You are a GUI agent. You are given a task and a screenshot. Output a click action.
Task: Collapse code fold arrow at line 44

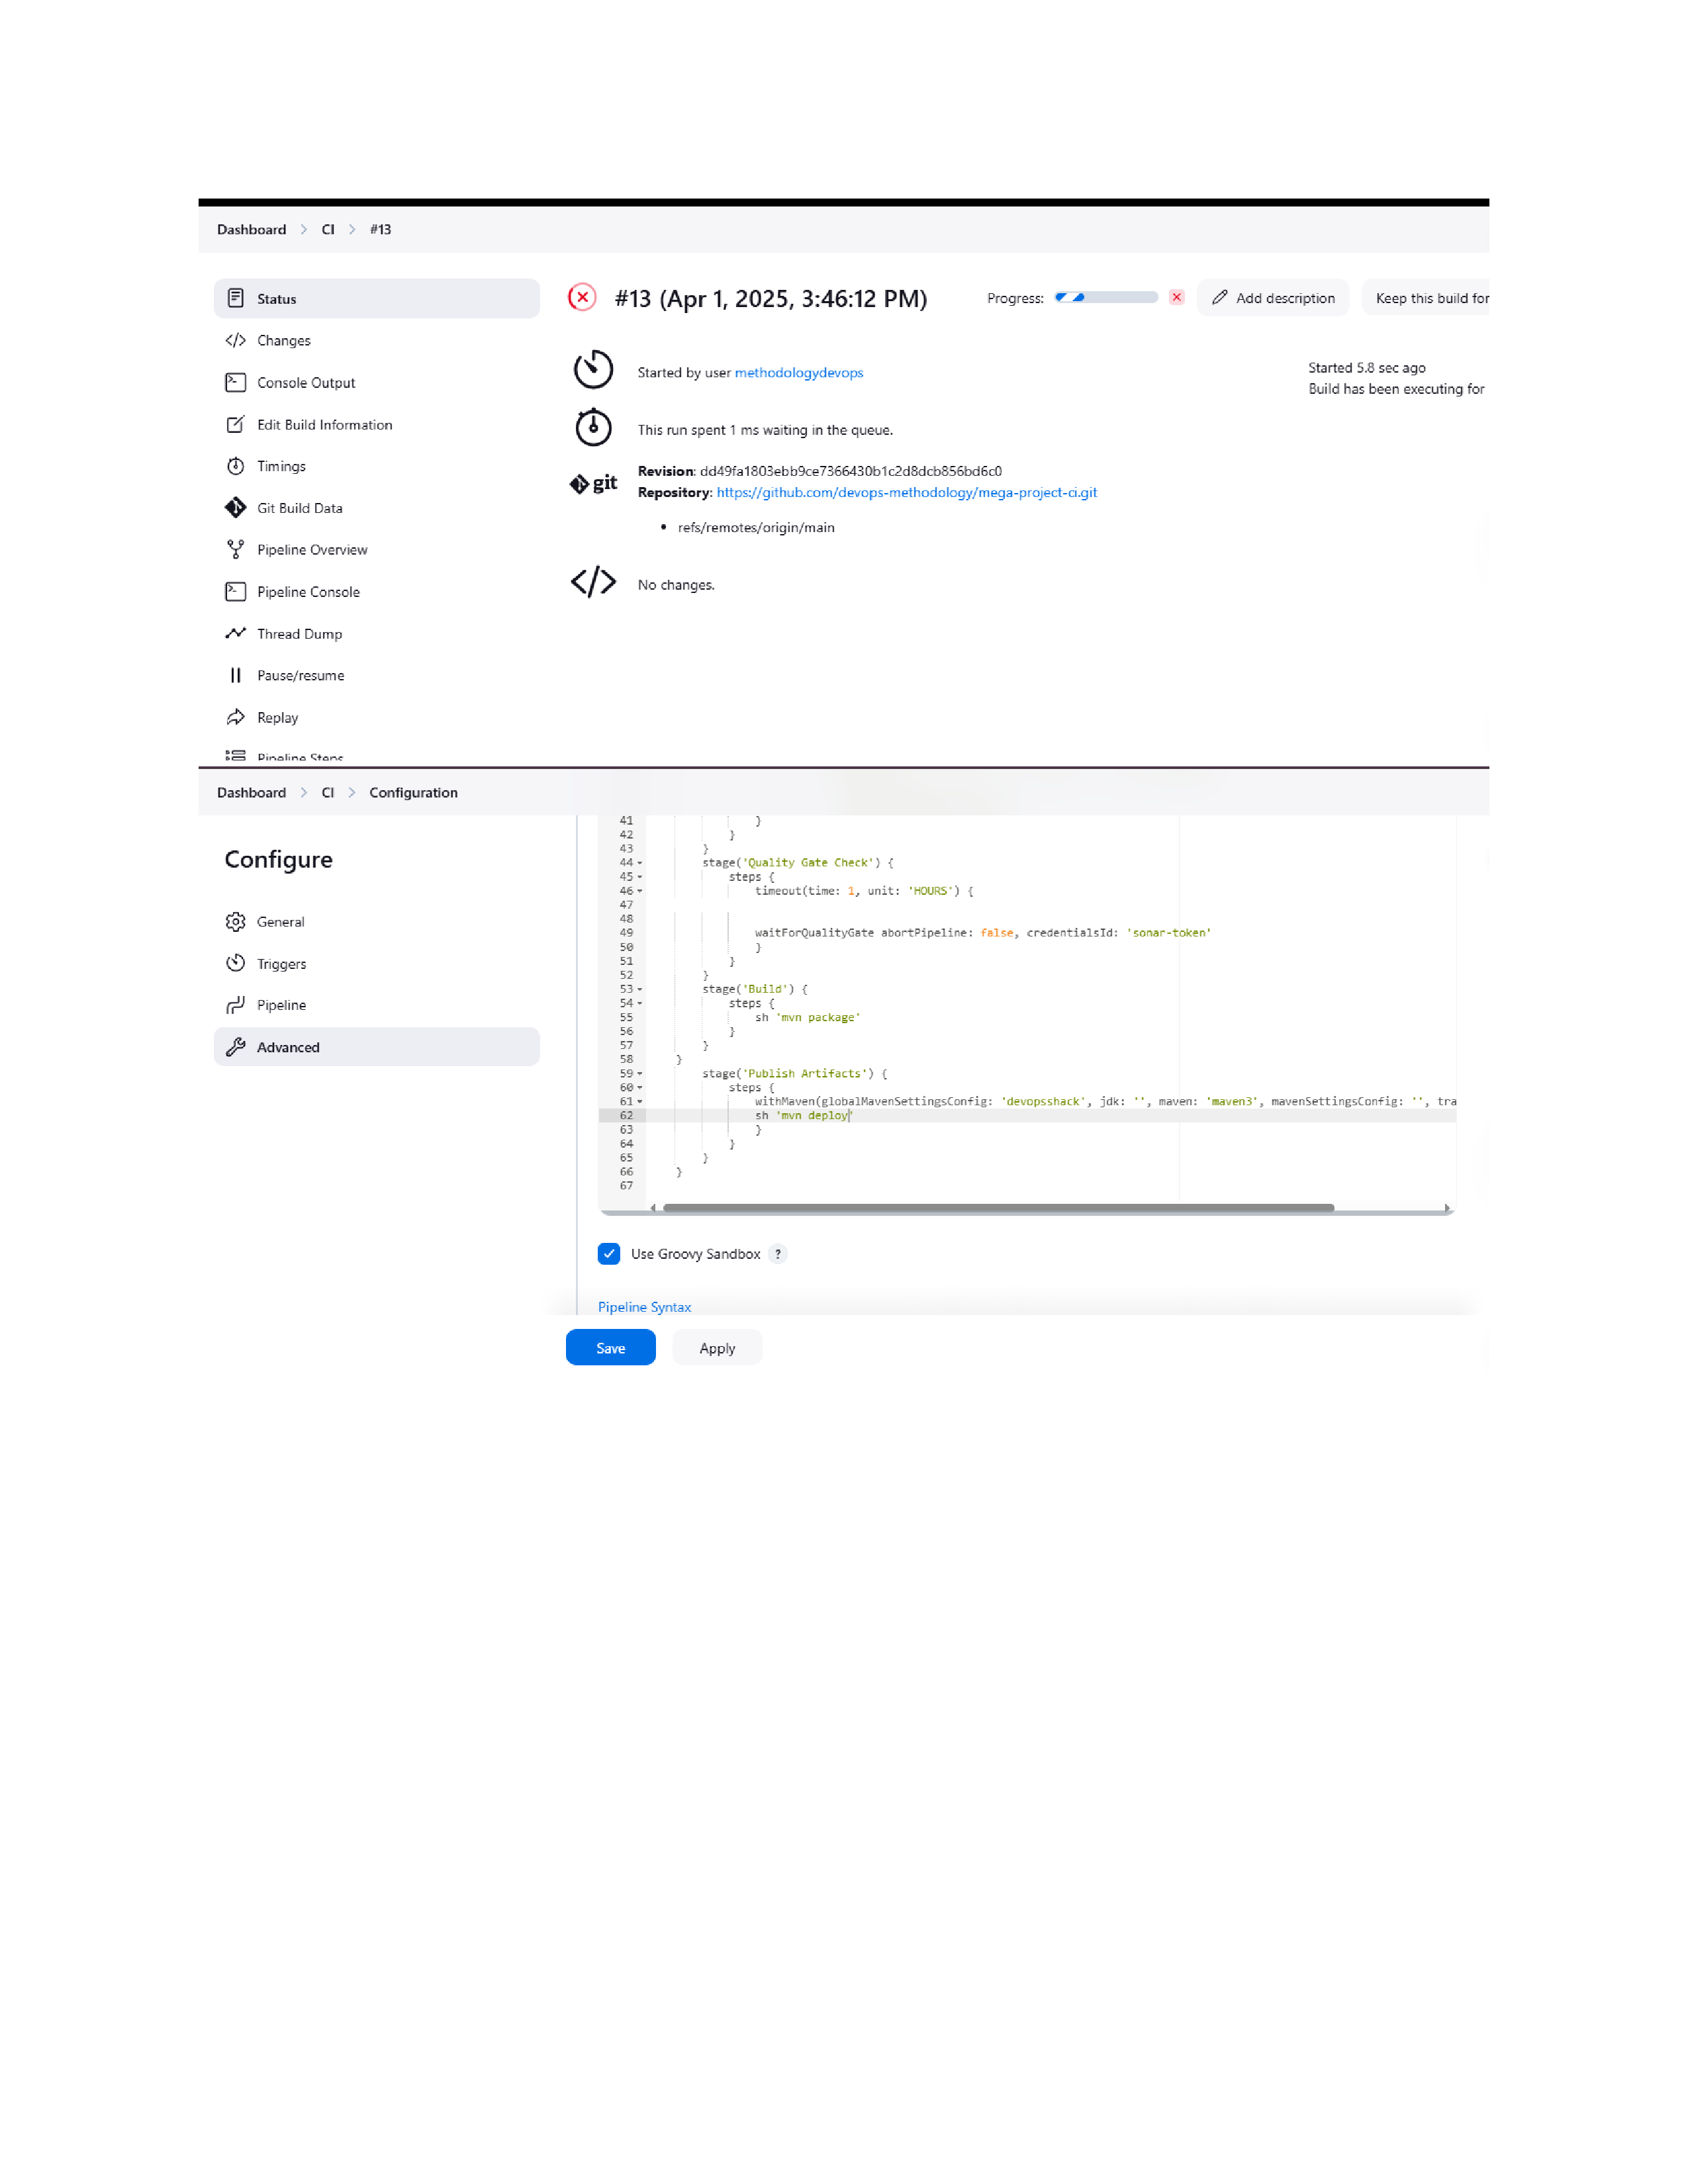click(640, 863)
